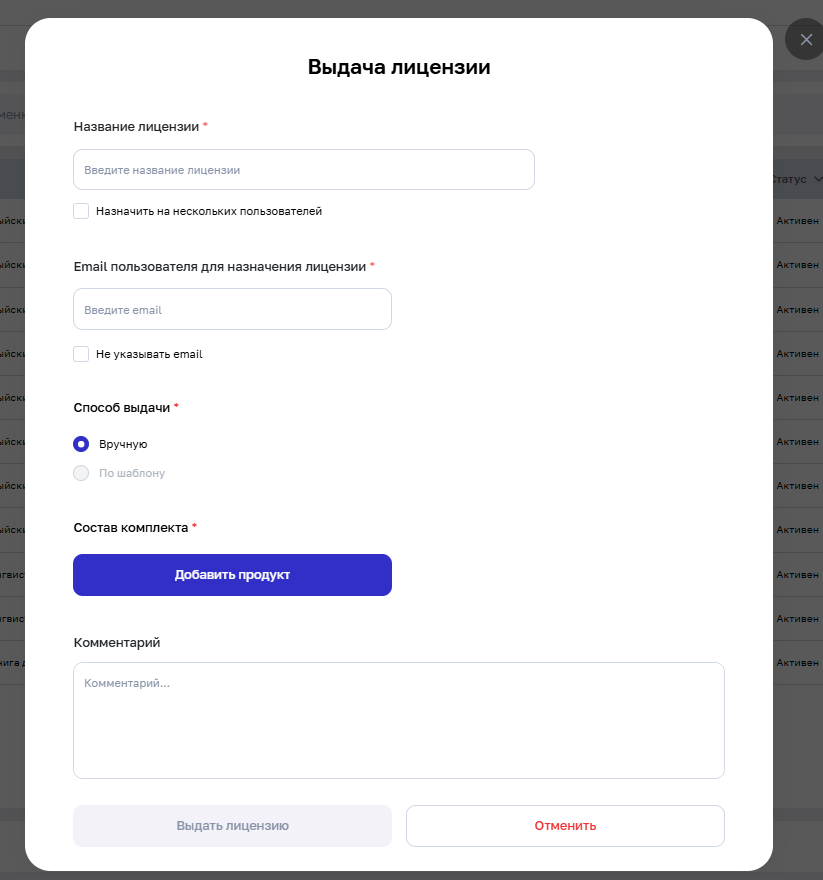Click the topmost "Активен" status in the table
This screenshot has width=823, height=880.
797,222
